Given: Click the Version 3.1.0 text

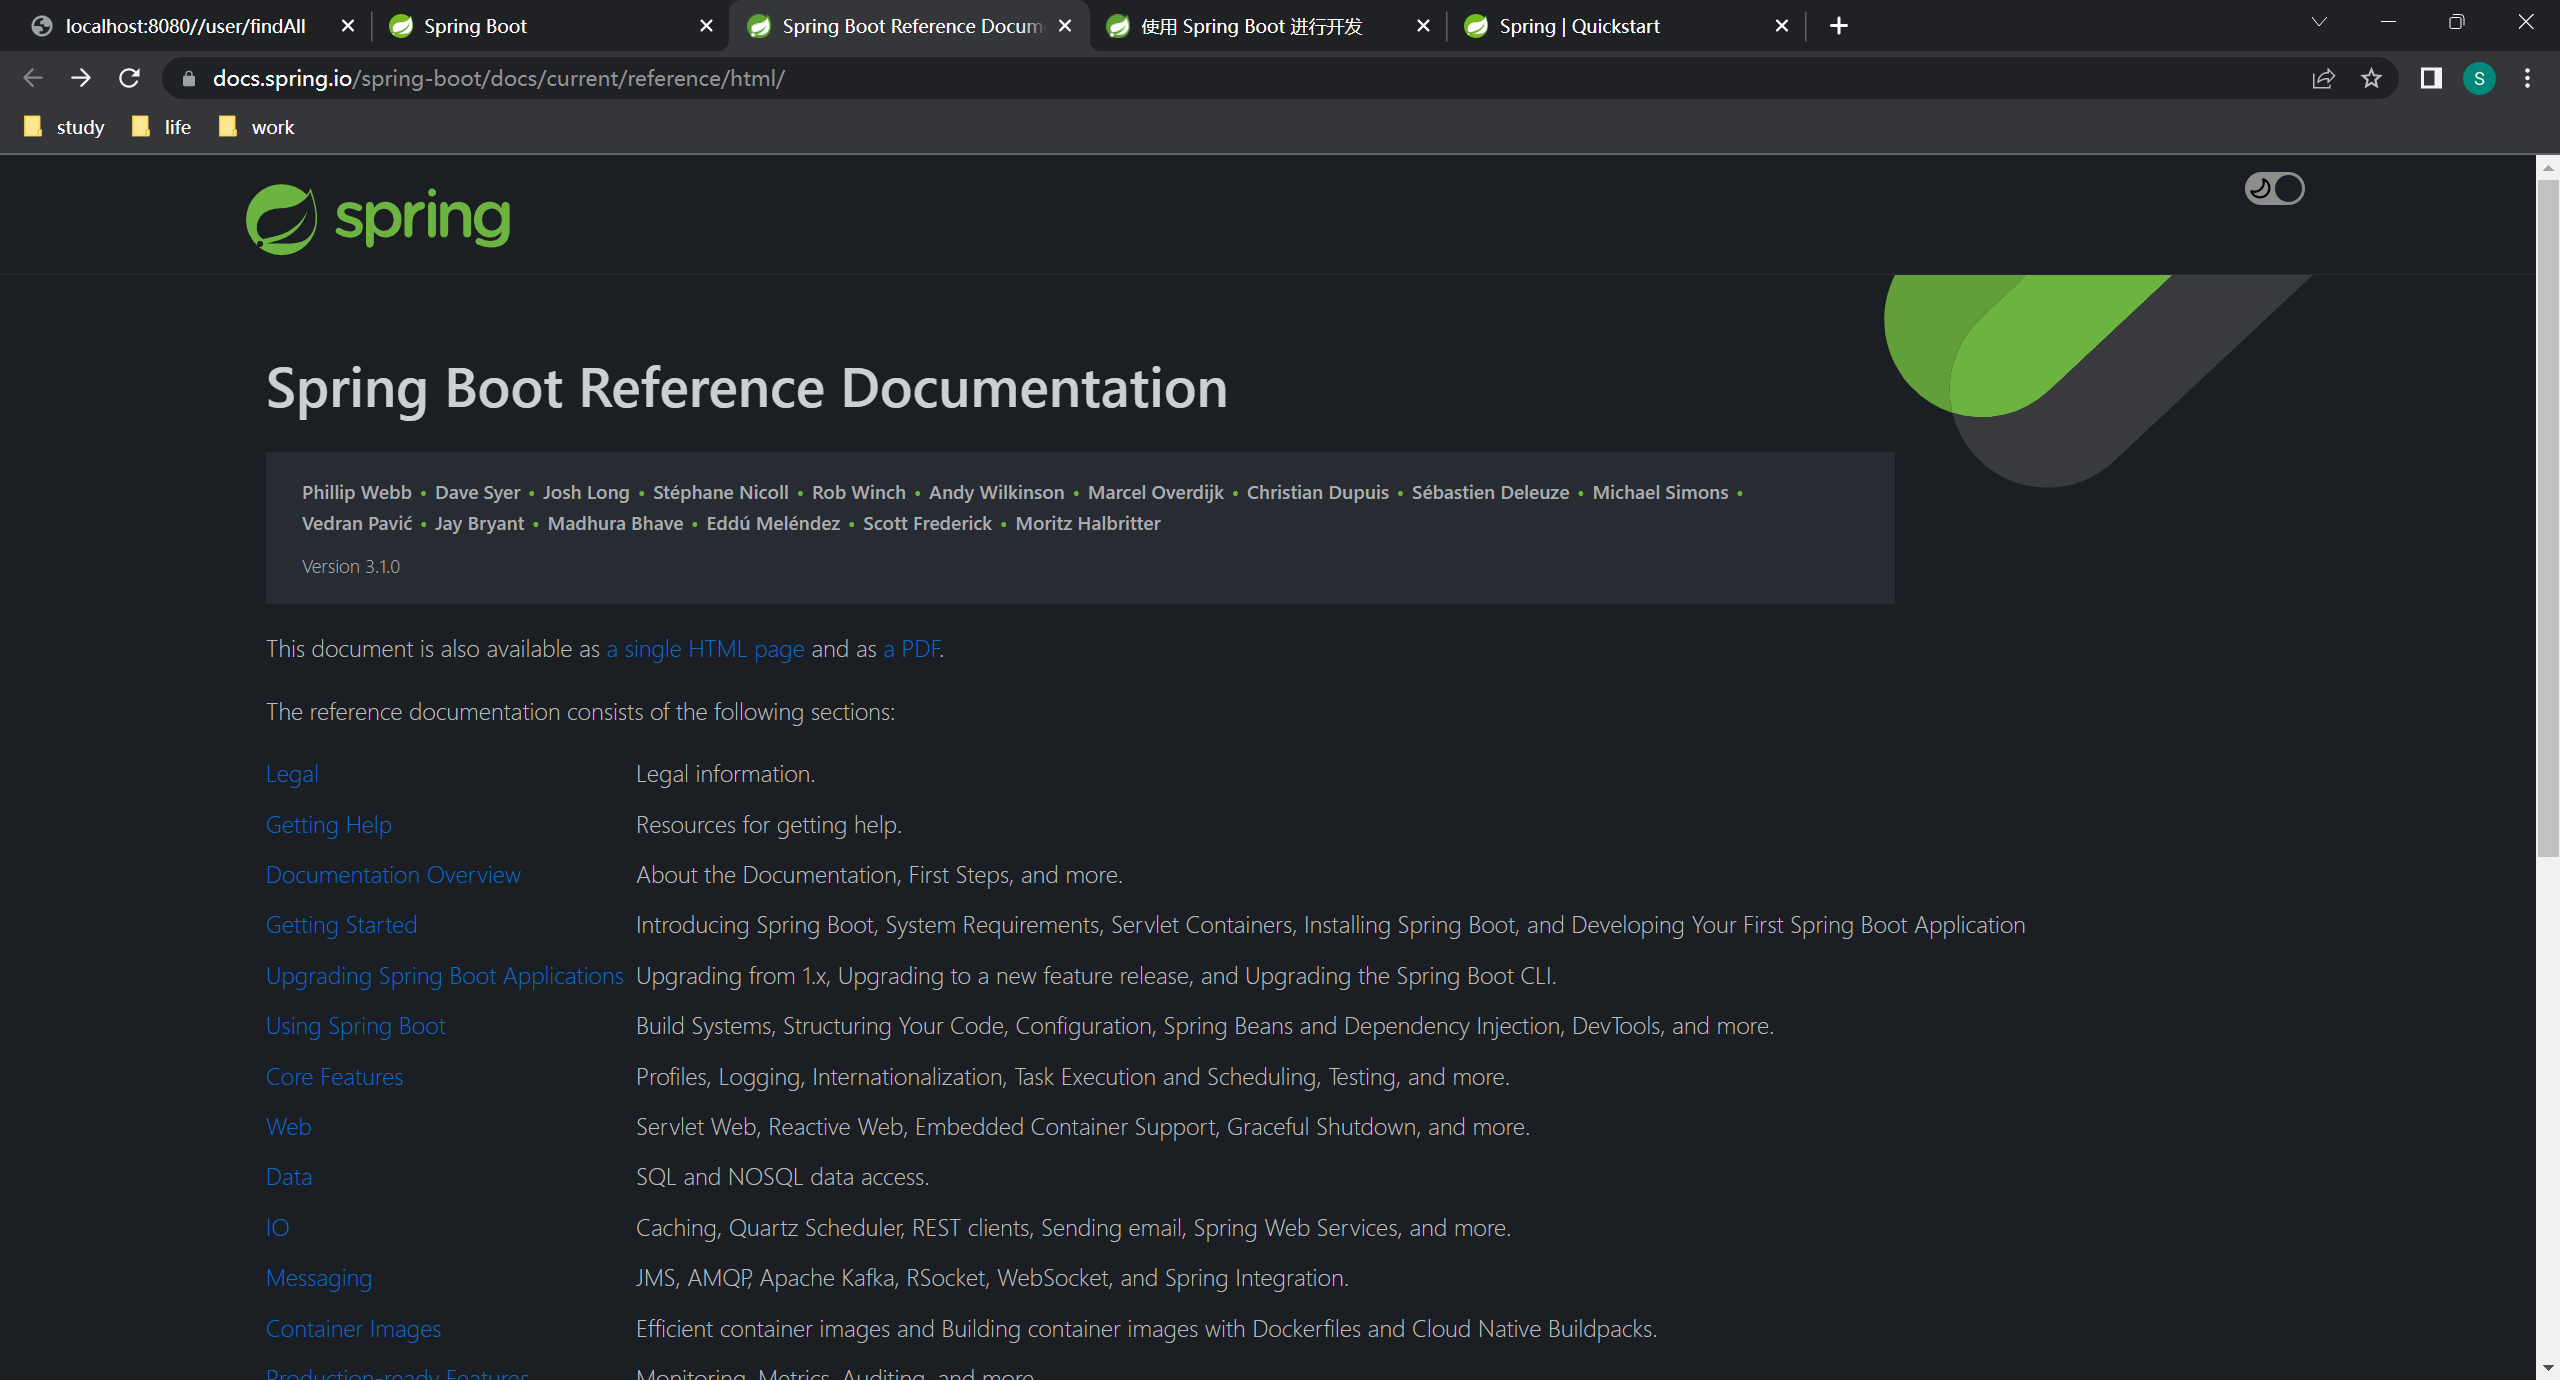Looking at the screenshot, I should pyautogui.click(x=351, y=566).
